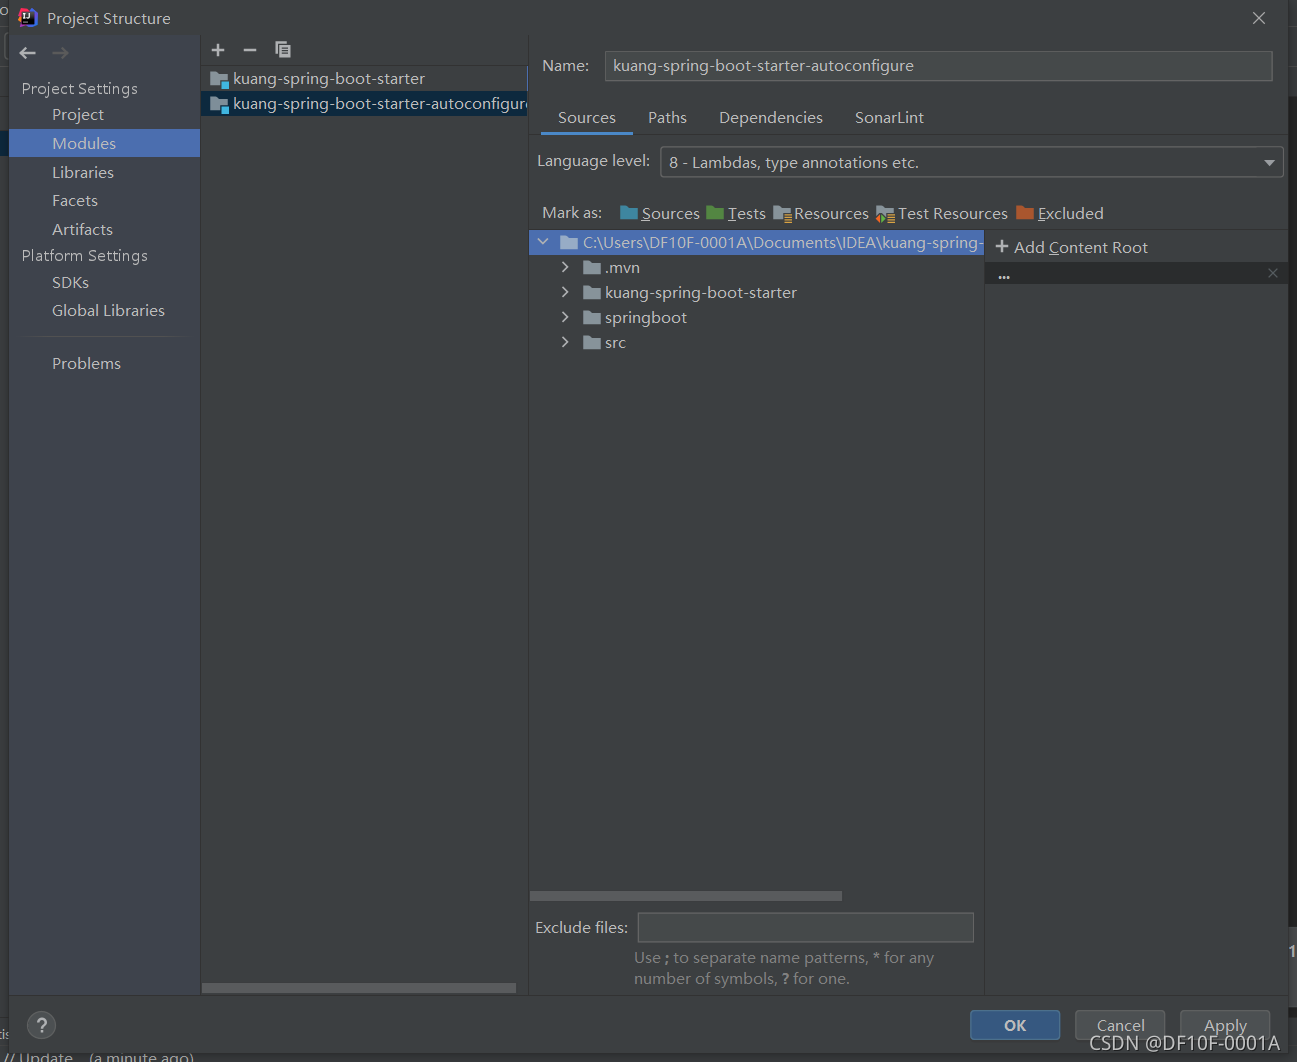The width and height of the screenshot is (1297, 1062).
Task: Select Libraries in Project Settings sidebar
Action: [83, 172]
